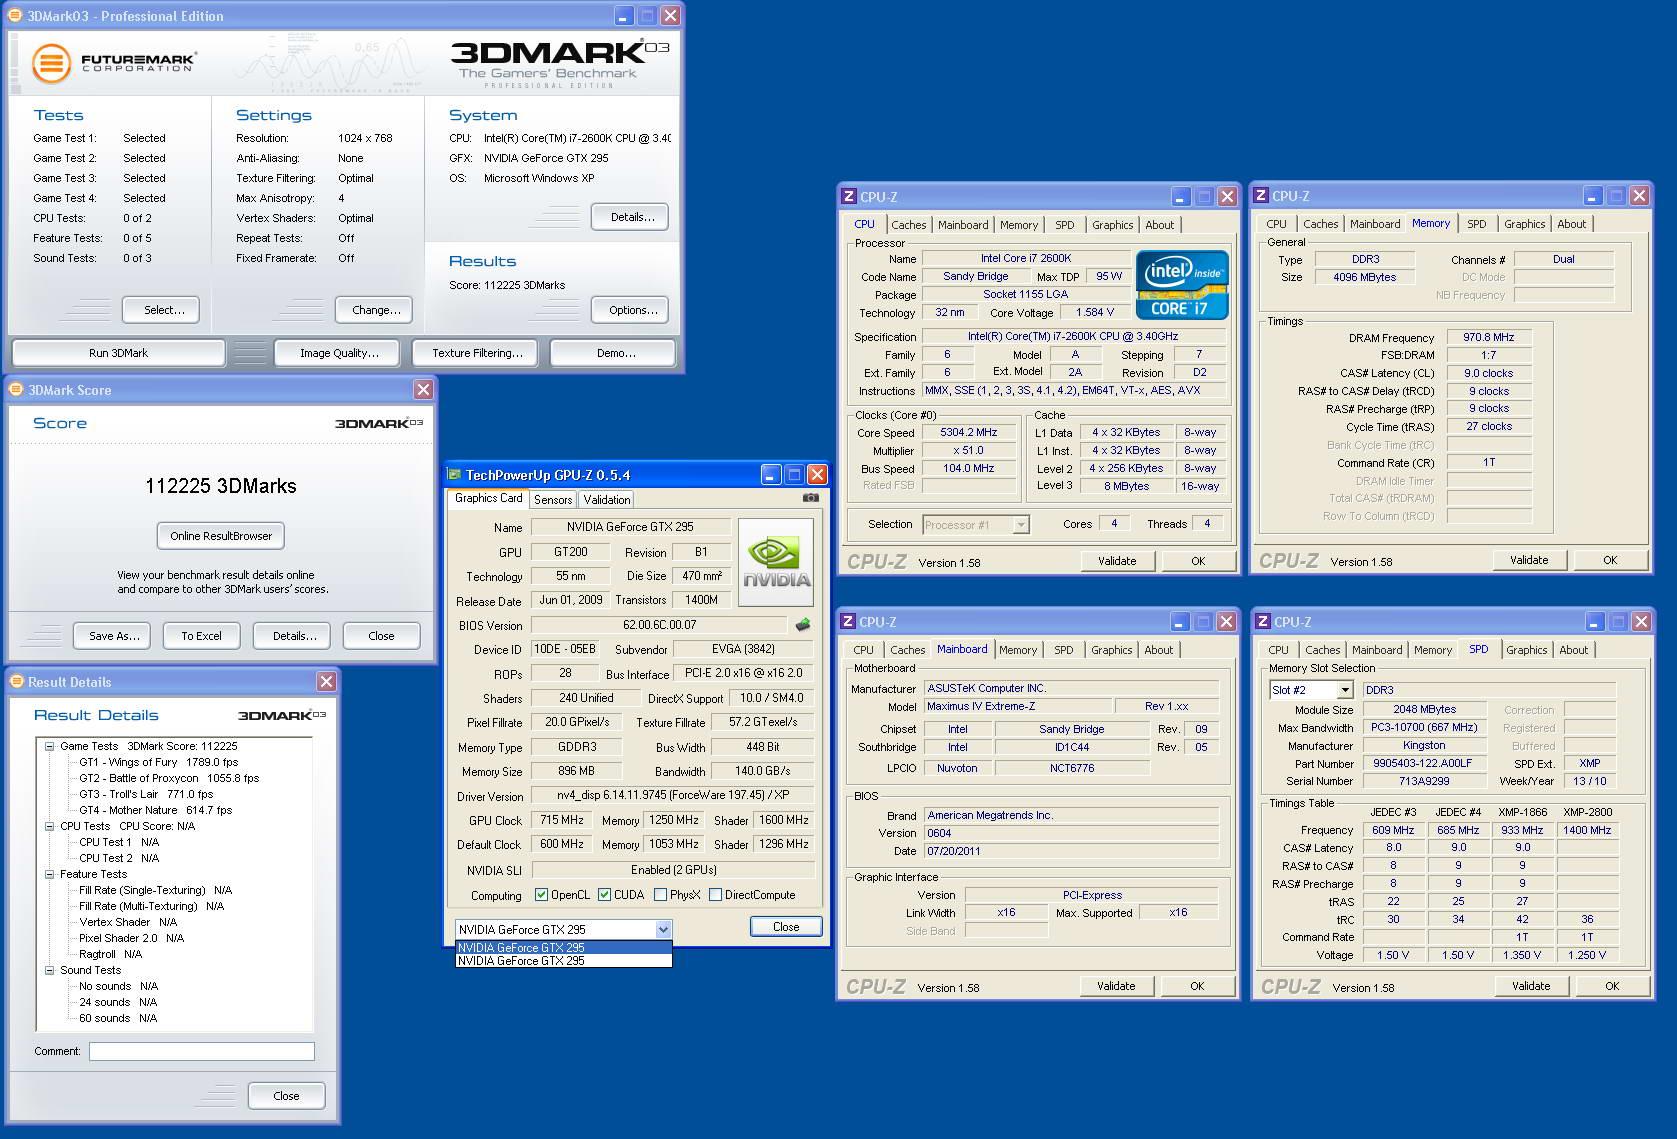Image resolution: width=1677 pixels, height=1139 pixels.
Task: Click the Futuremark logo in 3DMark03
Action: pyautogui.click(x=114, y=64)
